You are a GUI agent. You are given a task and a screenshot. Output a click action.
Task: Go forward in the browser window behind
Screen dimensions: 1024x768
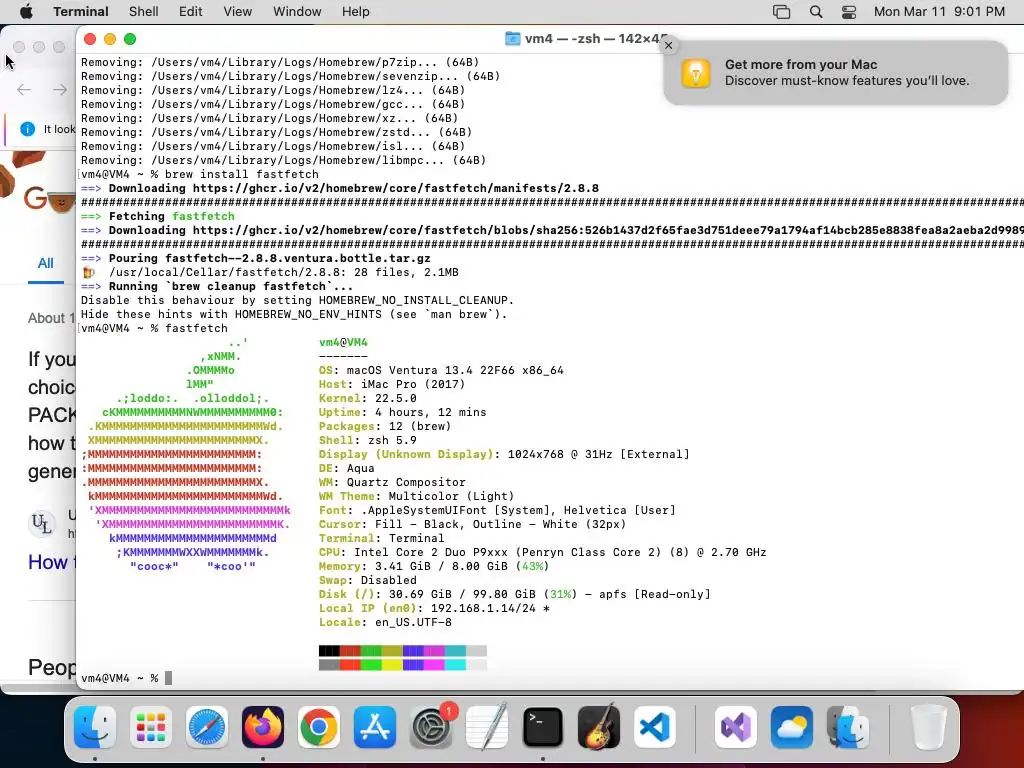(x=59, y=89)
